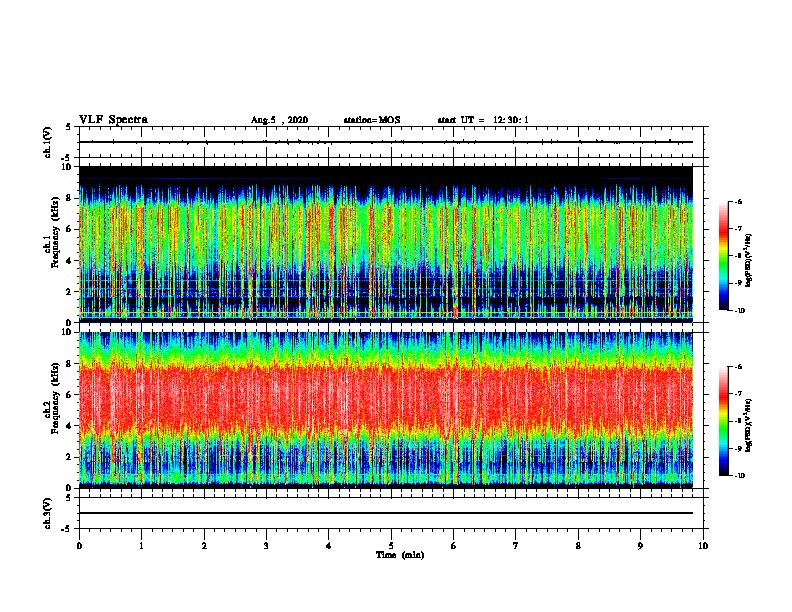Click the ch.3 voltage waveform trace

(x=386, y=513)
